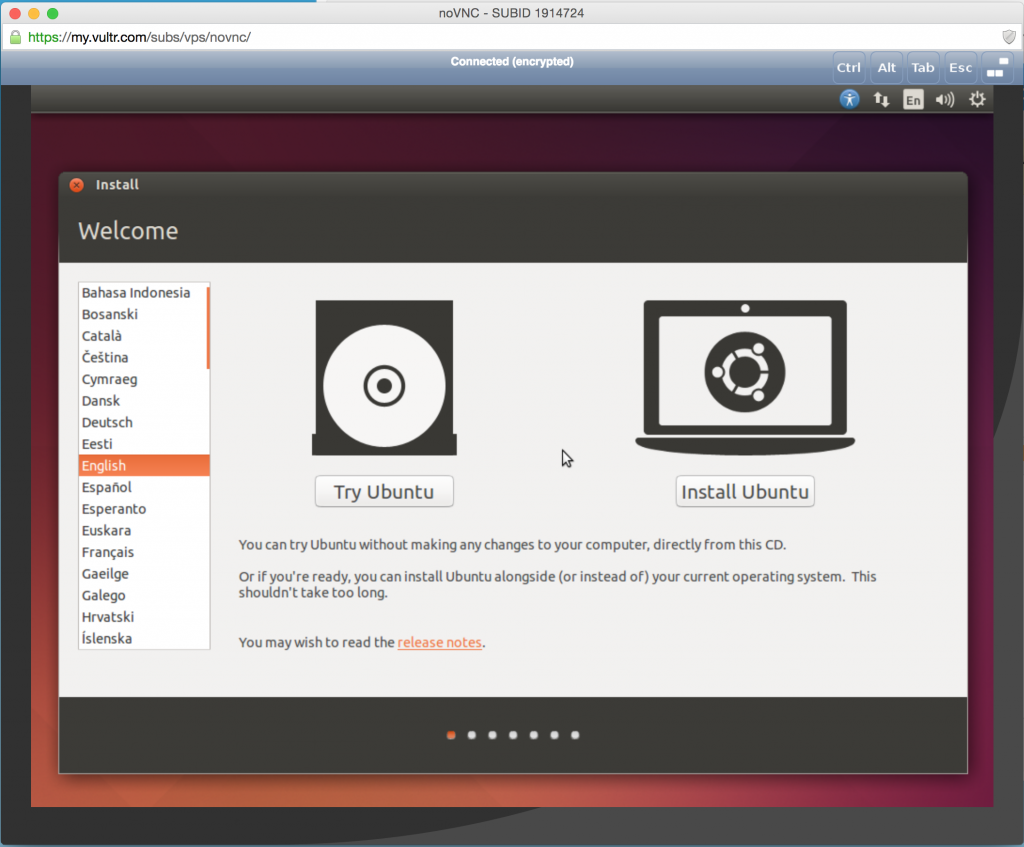Select Eesti language
Image resolution: width=1024 pixels, height=847 pixels.
[142, 443]
